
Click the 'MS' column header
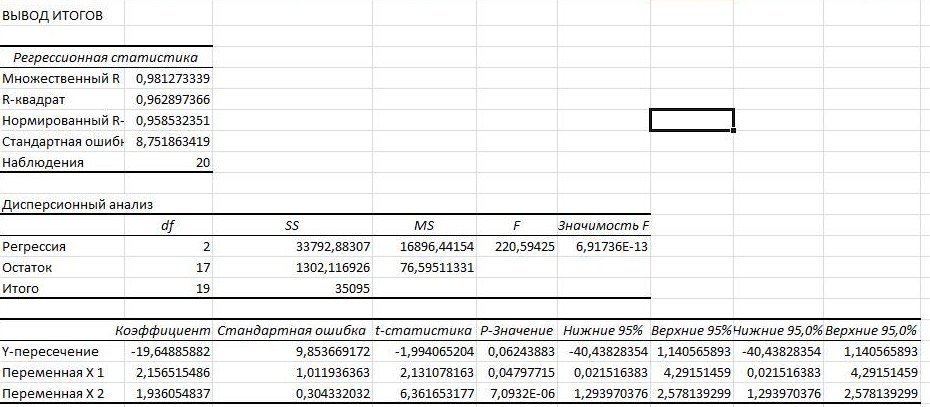[424, 225]
